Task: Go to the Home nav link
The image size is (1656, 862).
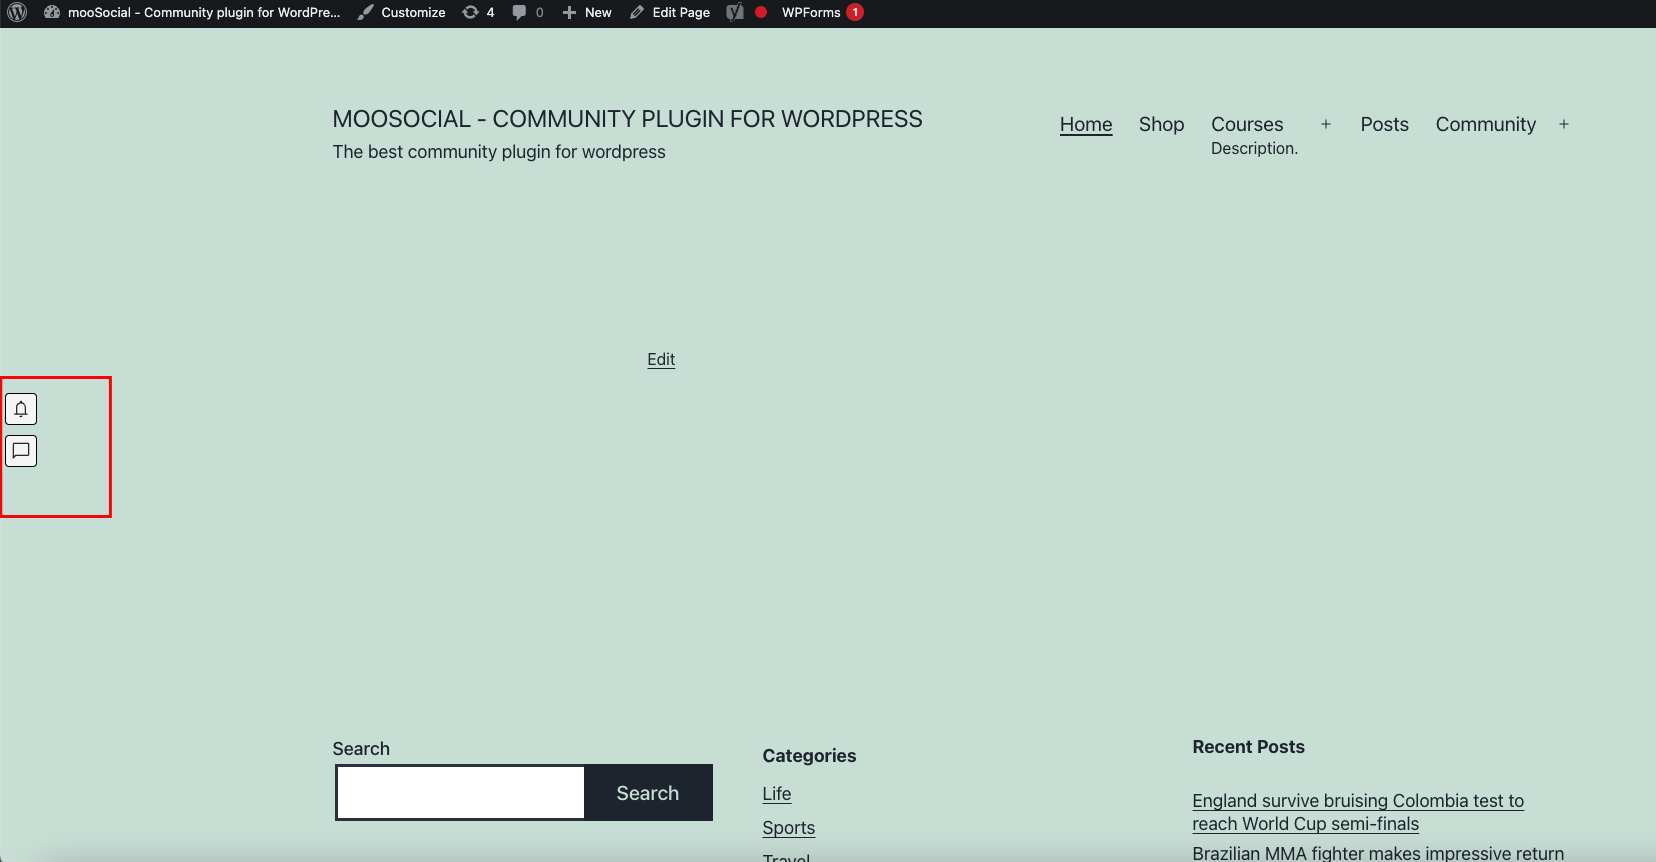Action: point(1086,124)
